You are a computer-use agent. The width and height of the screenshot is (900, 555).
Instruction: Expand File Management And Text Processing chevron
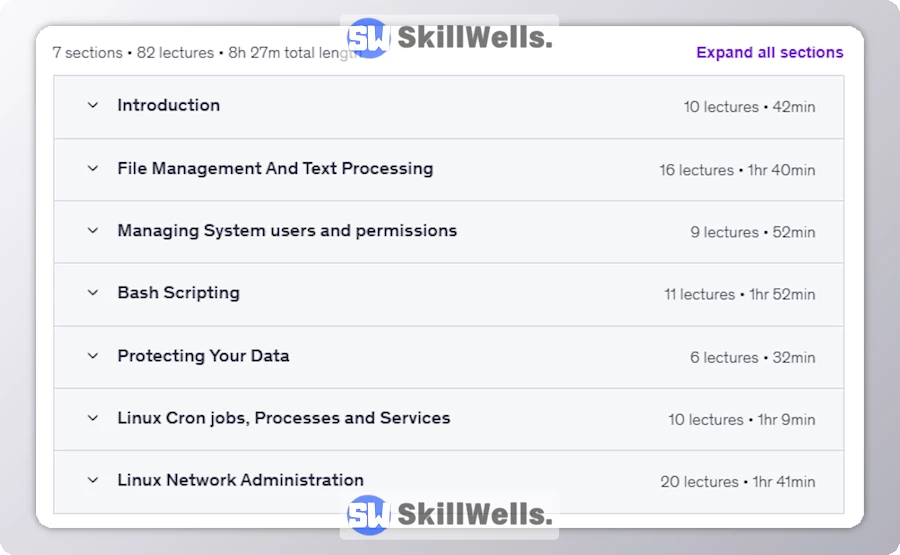click(93, 168)
